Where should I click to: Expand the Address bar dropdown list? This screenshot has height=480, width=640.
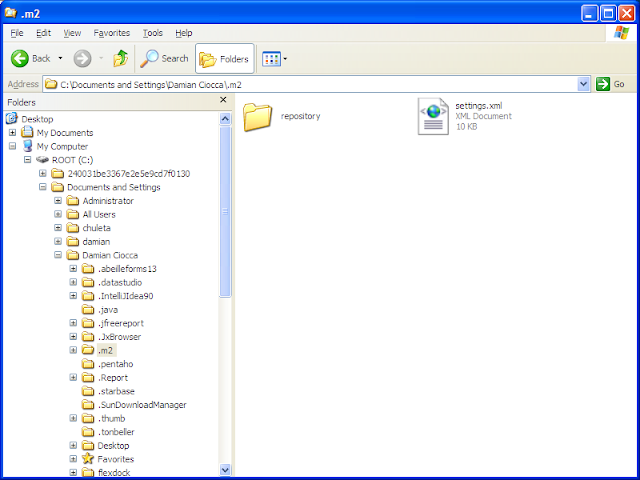[x=584, y=84]
